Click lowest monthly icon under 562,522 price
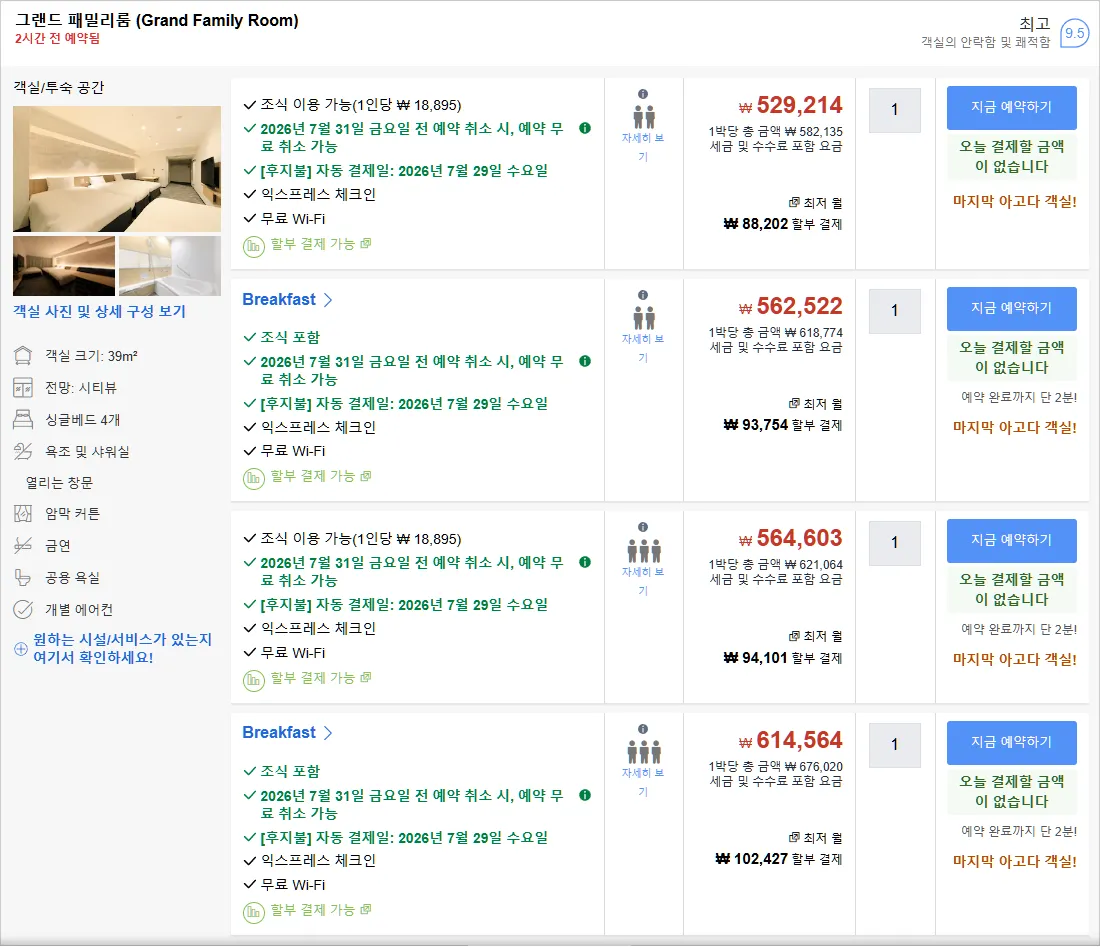The width and height of the screenshot is (1100, 947). 794,403
